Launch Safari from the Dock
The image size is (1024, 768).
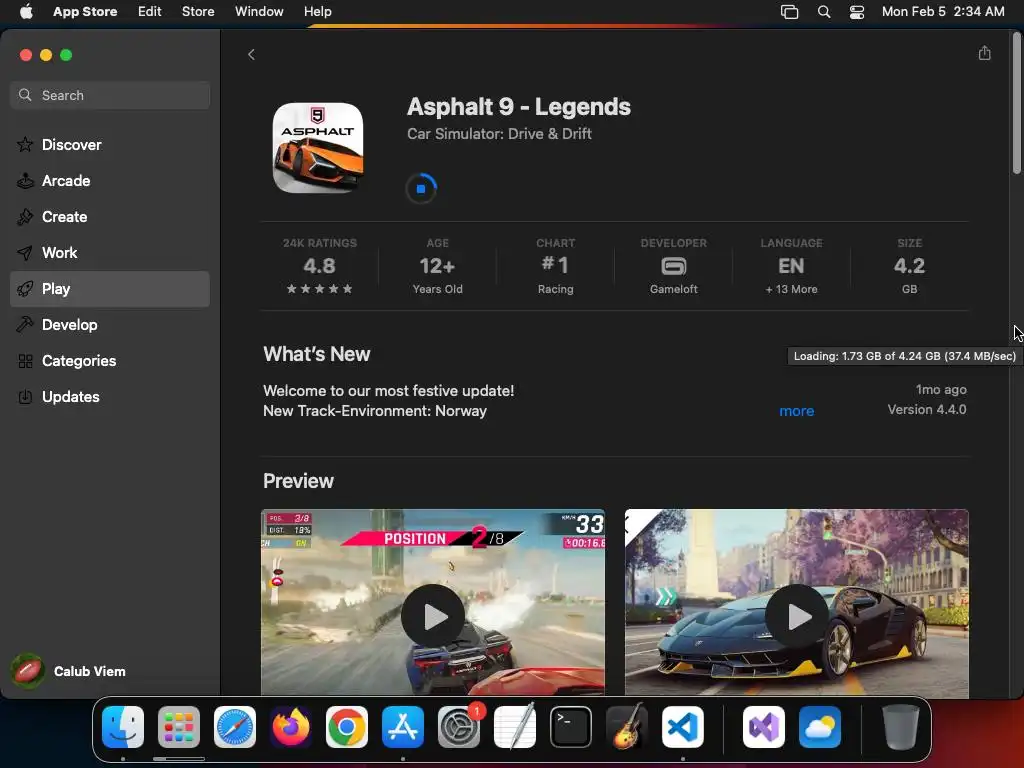click(234, 727)
